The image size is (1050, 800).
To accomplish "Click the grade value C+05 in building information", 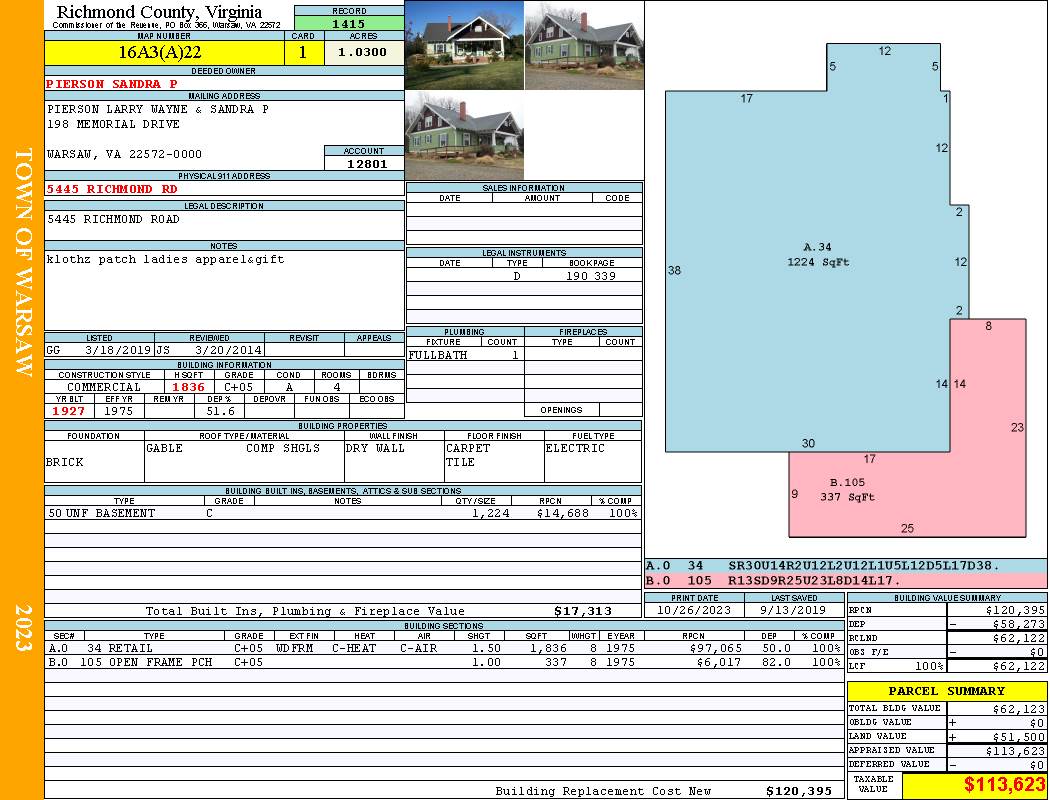I will [238, 387].
